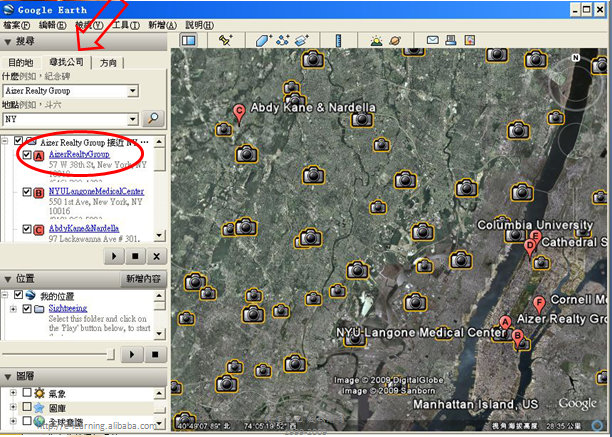This screenshot has height=437, width=612.
Task: Uncheck AizerRealtyGroup result checkbox
Action: tap(27, 155)
